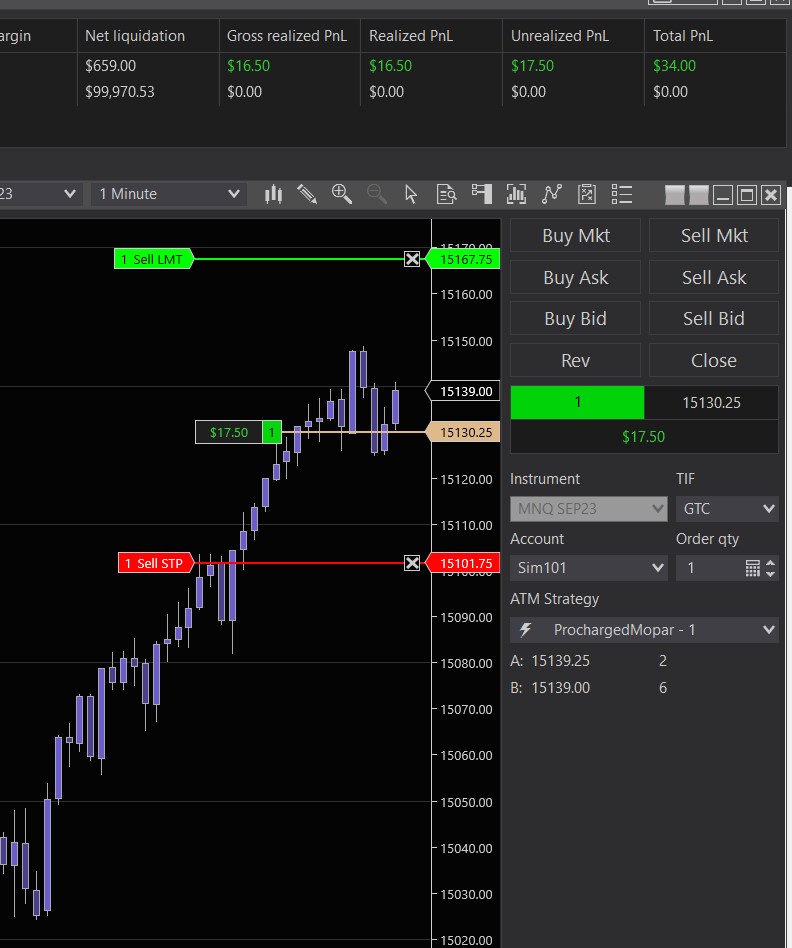Click the Buy Ask button
Viewport: 792px width, 948px height.
pyautogui.click(x=576, y=278)
